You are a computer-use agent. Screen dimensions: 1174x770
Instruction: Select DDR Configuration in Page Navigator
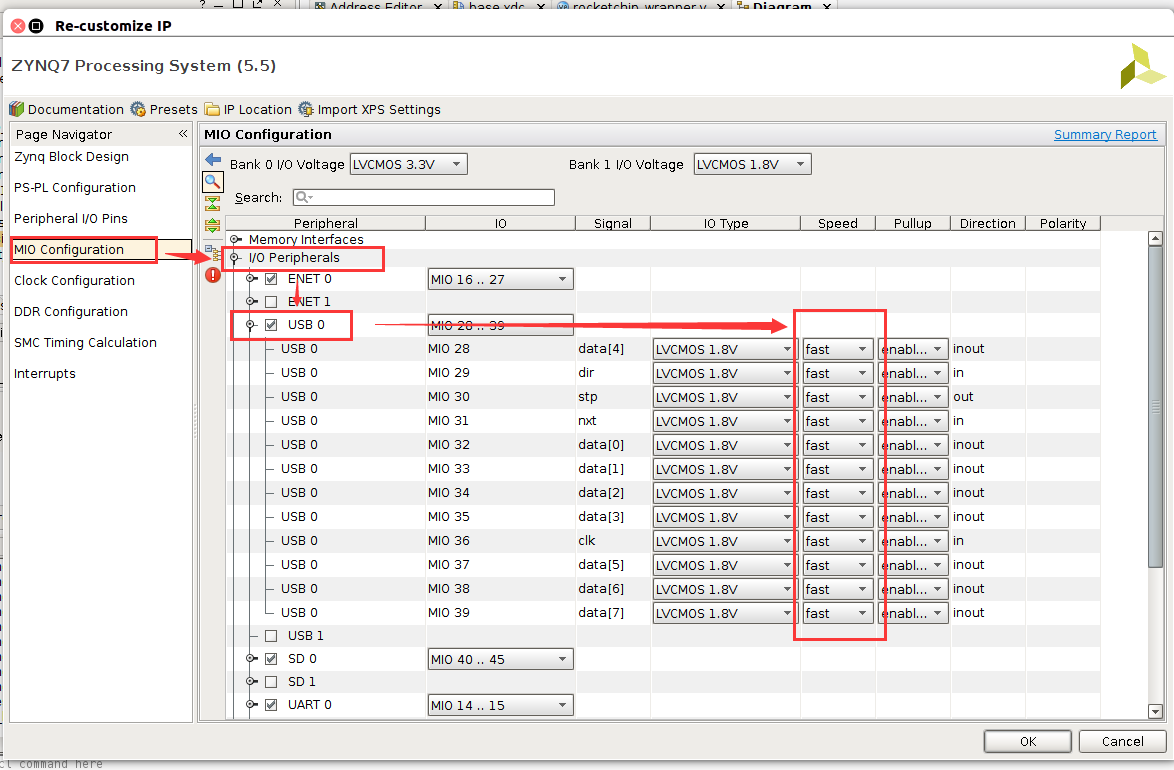point(71,312)
